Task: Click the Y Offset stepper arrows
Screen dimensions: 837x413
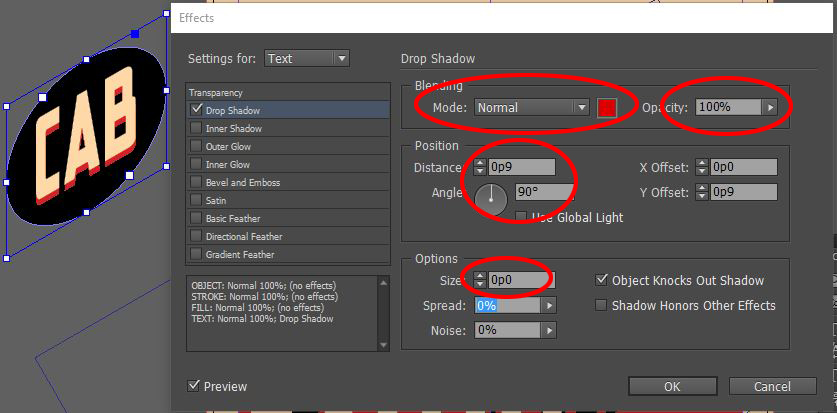Action: click(x=703, y=192)
